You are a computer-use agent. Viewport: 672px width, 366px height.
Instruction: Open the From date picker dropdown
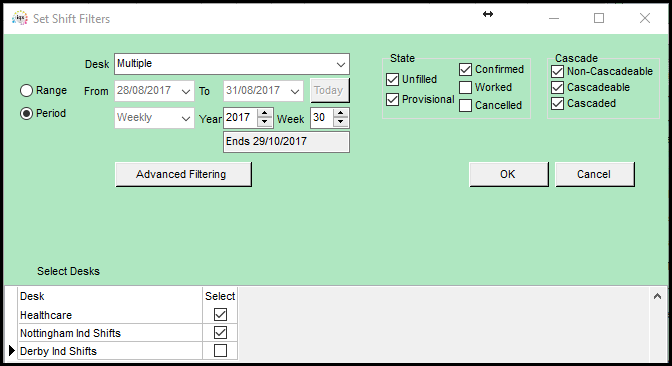click(186, 91)
